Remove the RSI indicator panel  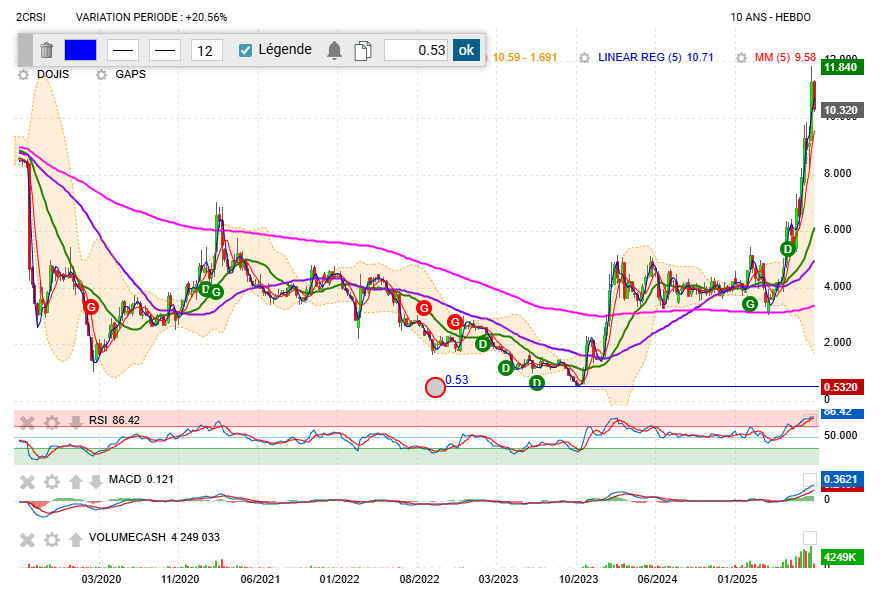(x=28, y=422)
